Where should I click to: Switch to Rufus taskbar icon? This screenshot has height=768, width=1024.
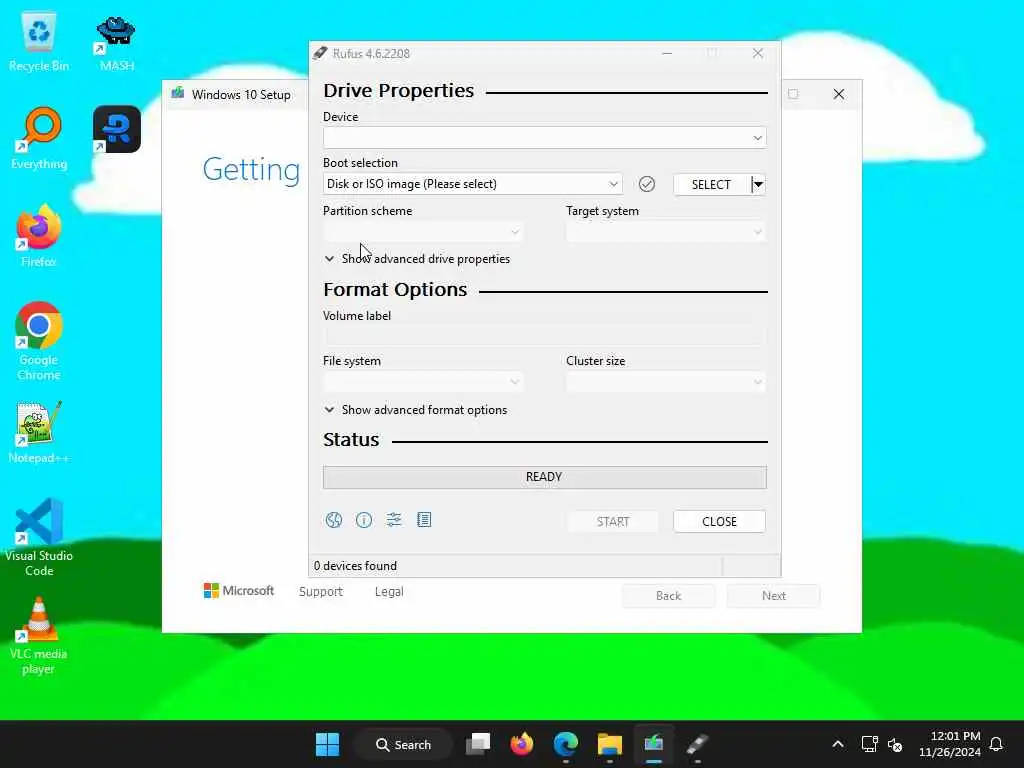click(697, 744)
